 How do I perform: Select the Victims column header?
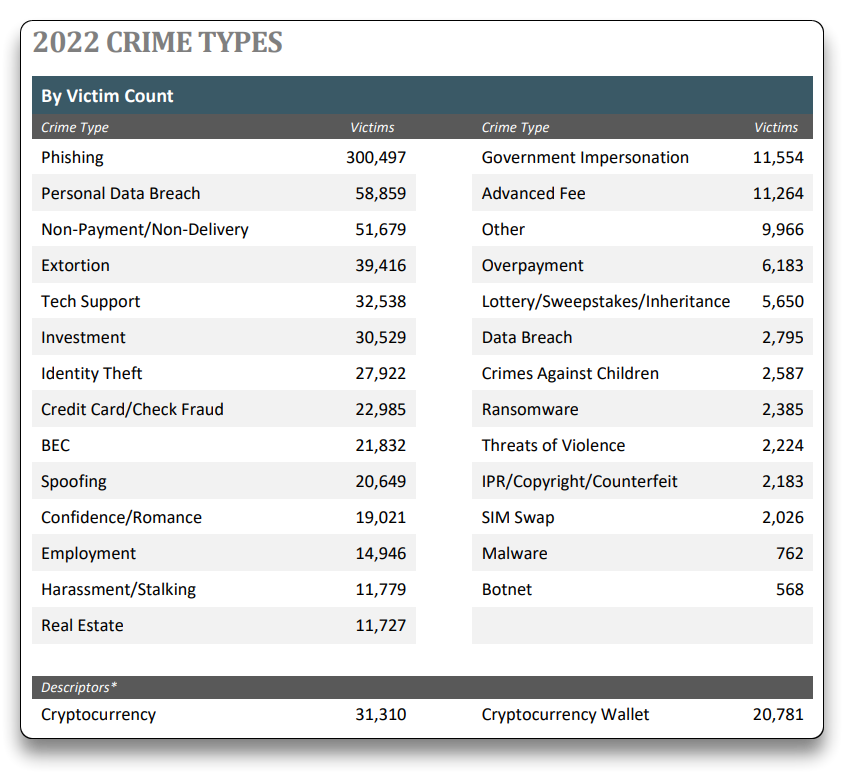(372, 127)
